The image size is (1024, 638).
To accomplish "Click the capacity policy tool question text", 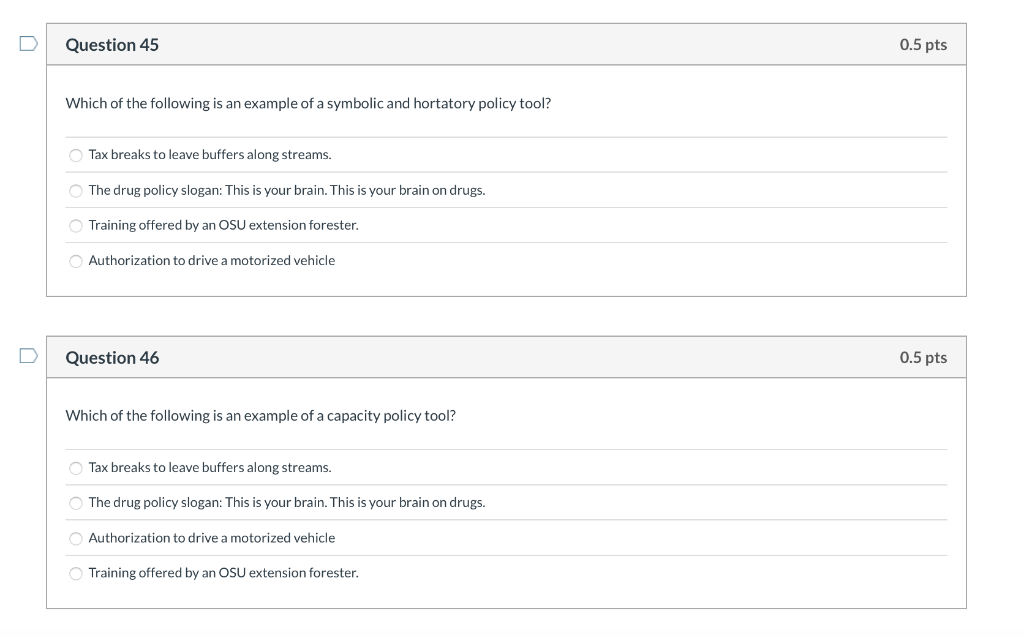I will [x=261, y=416].
